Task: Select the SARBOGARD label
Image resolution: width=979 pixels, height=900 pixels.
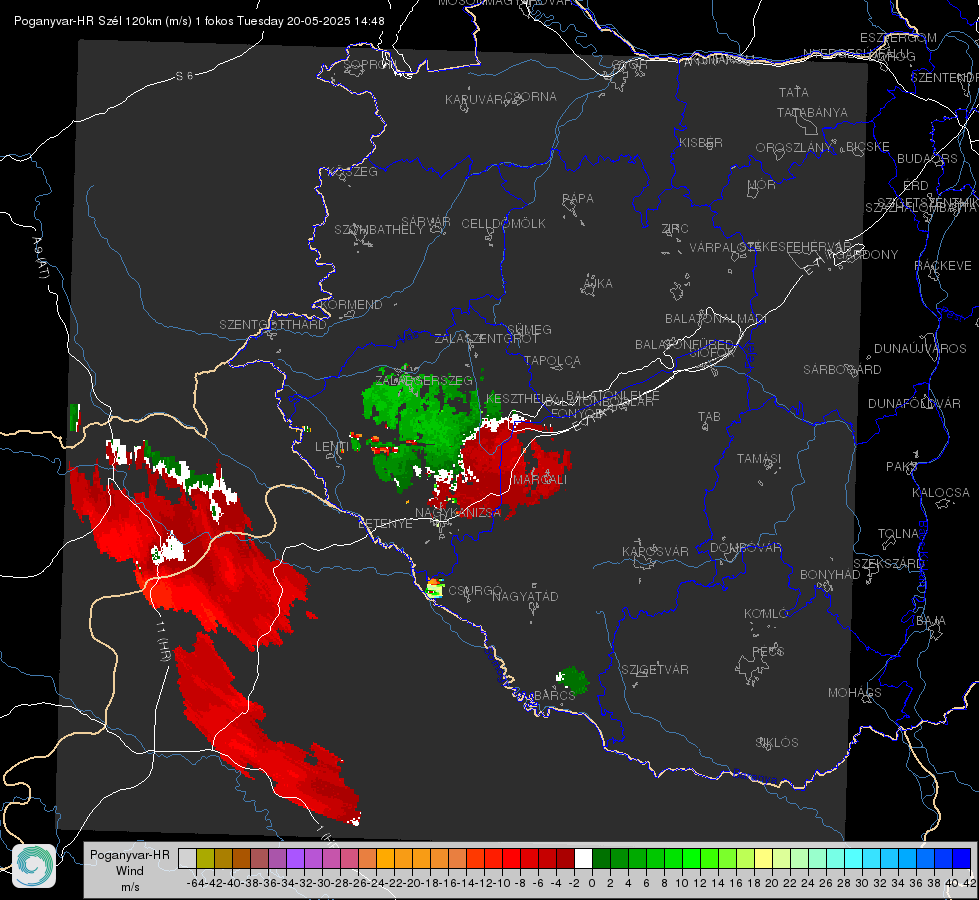Action: point(842,370)
